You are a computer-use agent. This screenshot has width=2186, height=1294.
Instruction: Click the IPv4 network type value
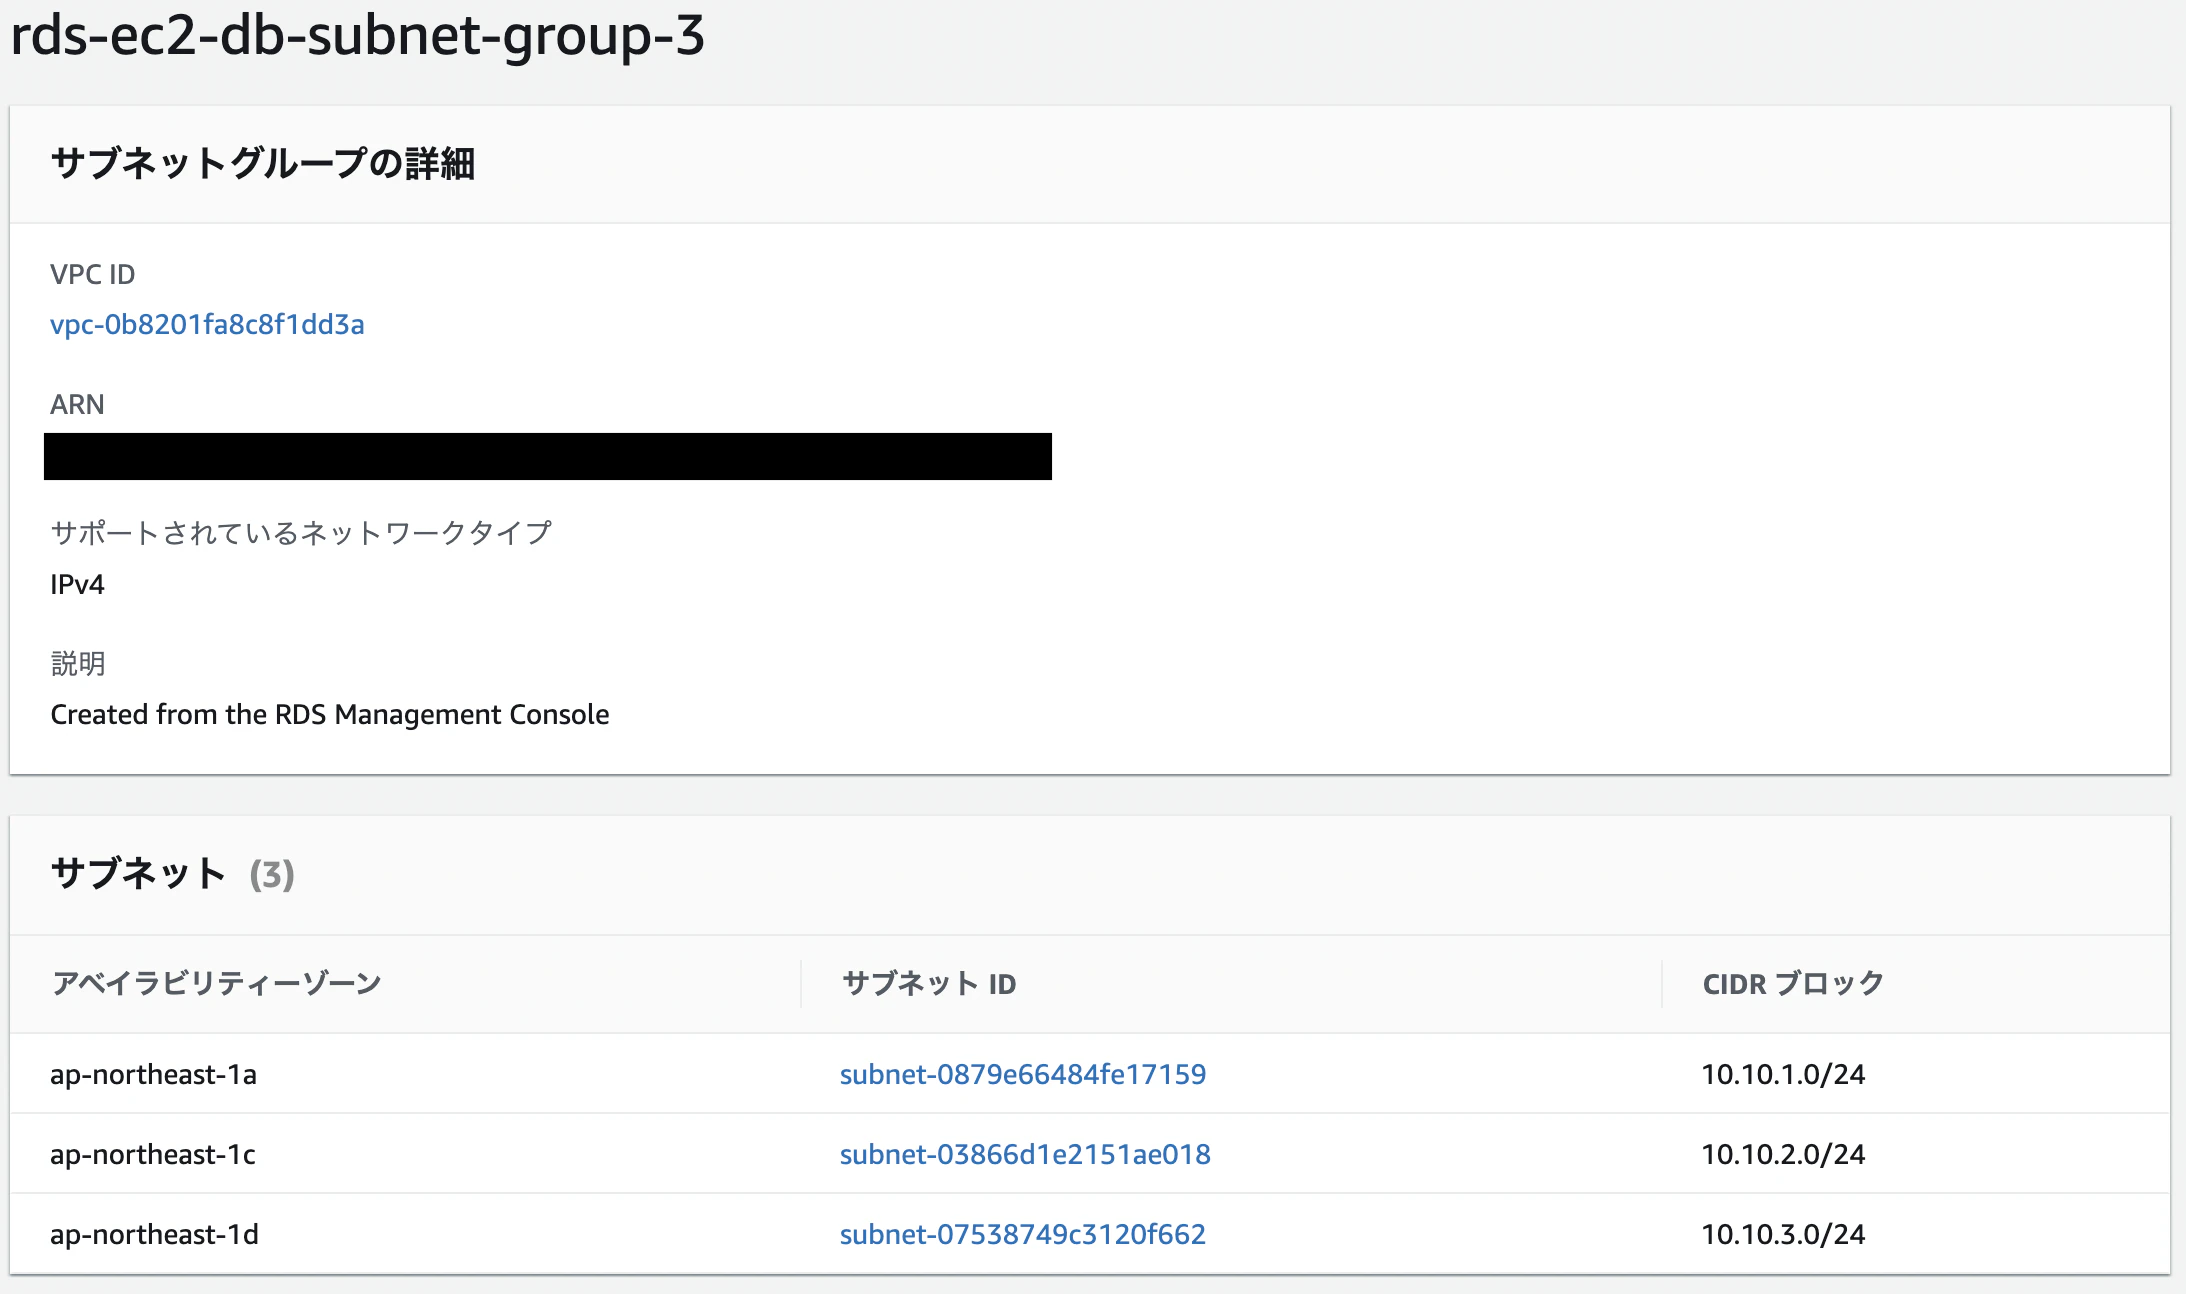[x=77, y=584]
